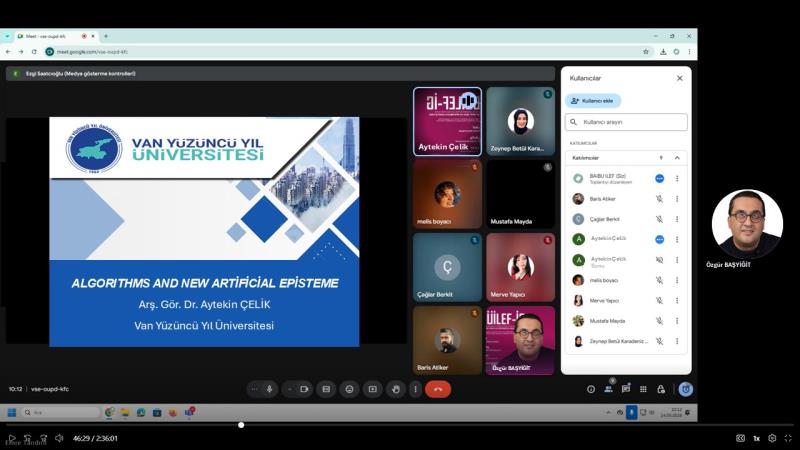
Task: Click the meet.google.com address bar
Action: pyautogui.click(x=349, y=52)
